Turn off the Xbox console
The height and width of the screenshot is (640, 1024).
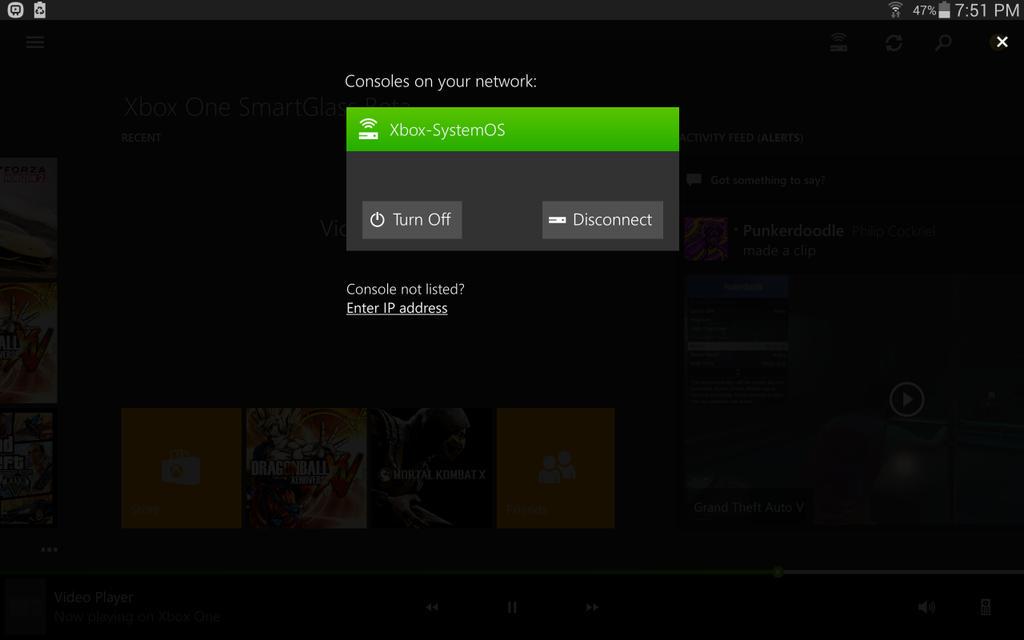(412, 219)
